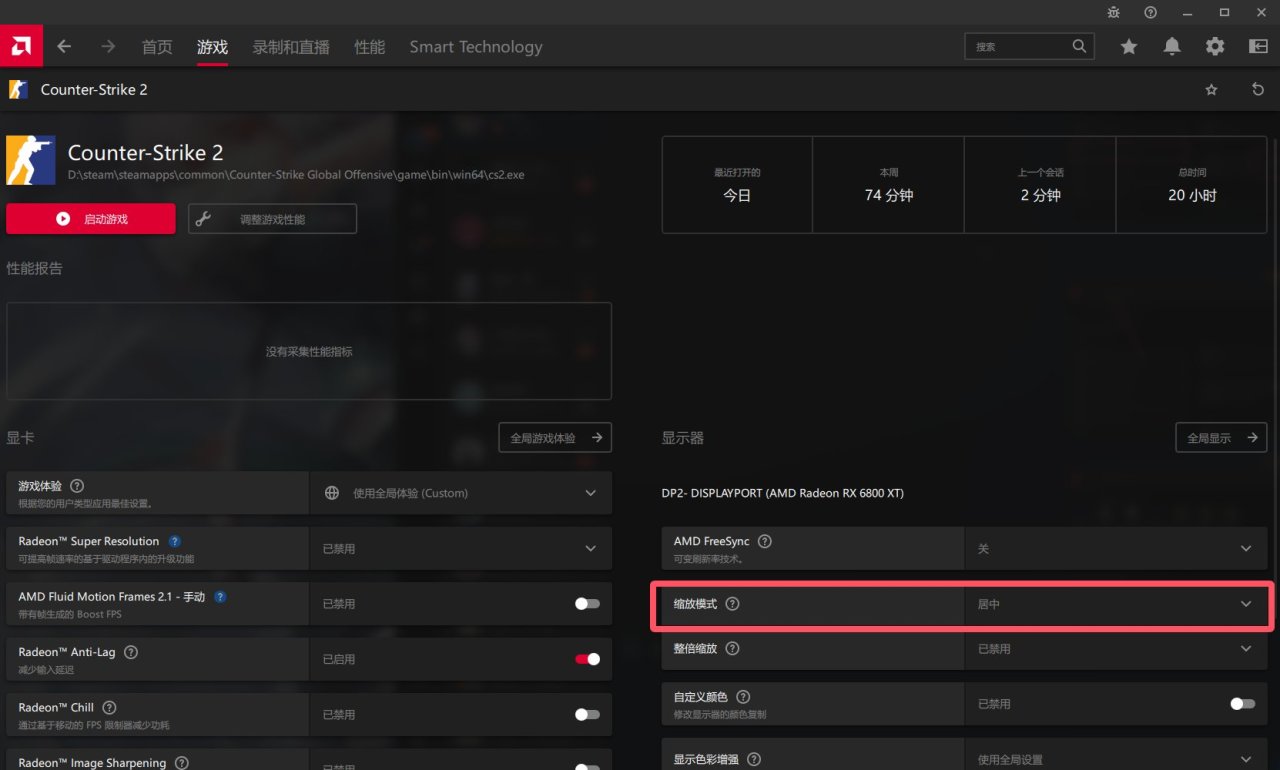1280x770 pixels.
Task: Click the 没有采集性能指标 message
Action: click(x=309, y=352)
